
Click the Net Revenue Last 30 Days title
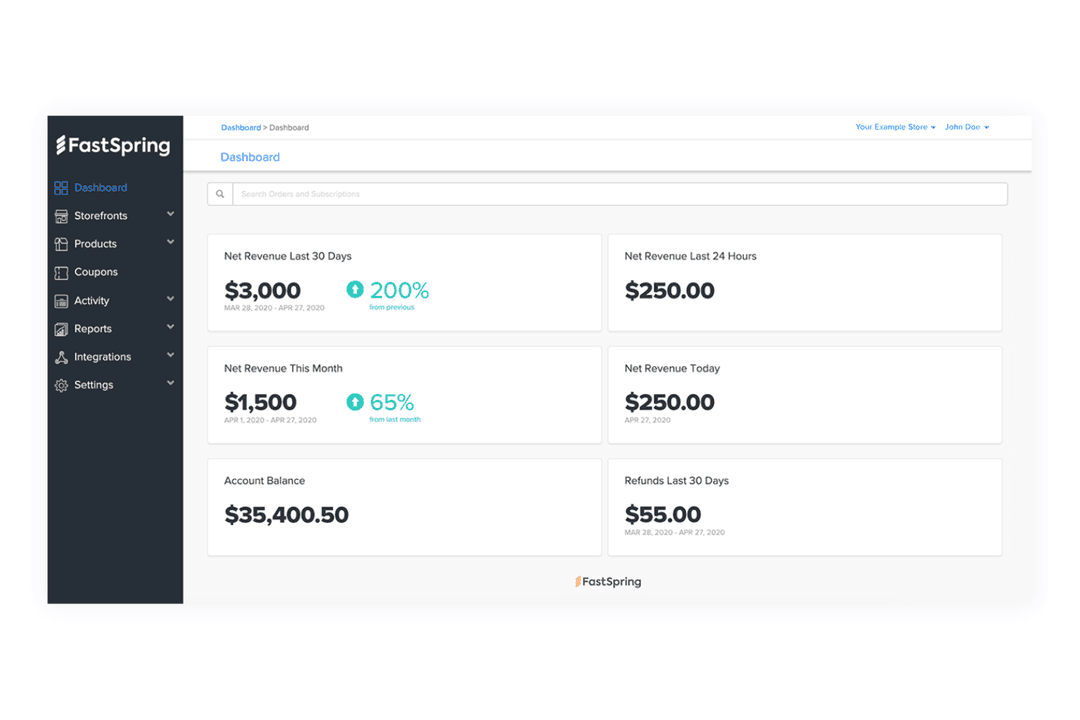click(x=288, y=256)
